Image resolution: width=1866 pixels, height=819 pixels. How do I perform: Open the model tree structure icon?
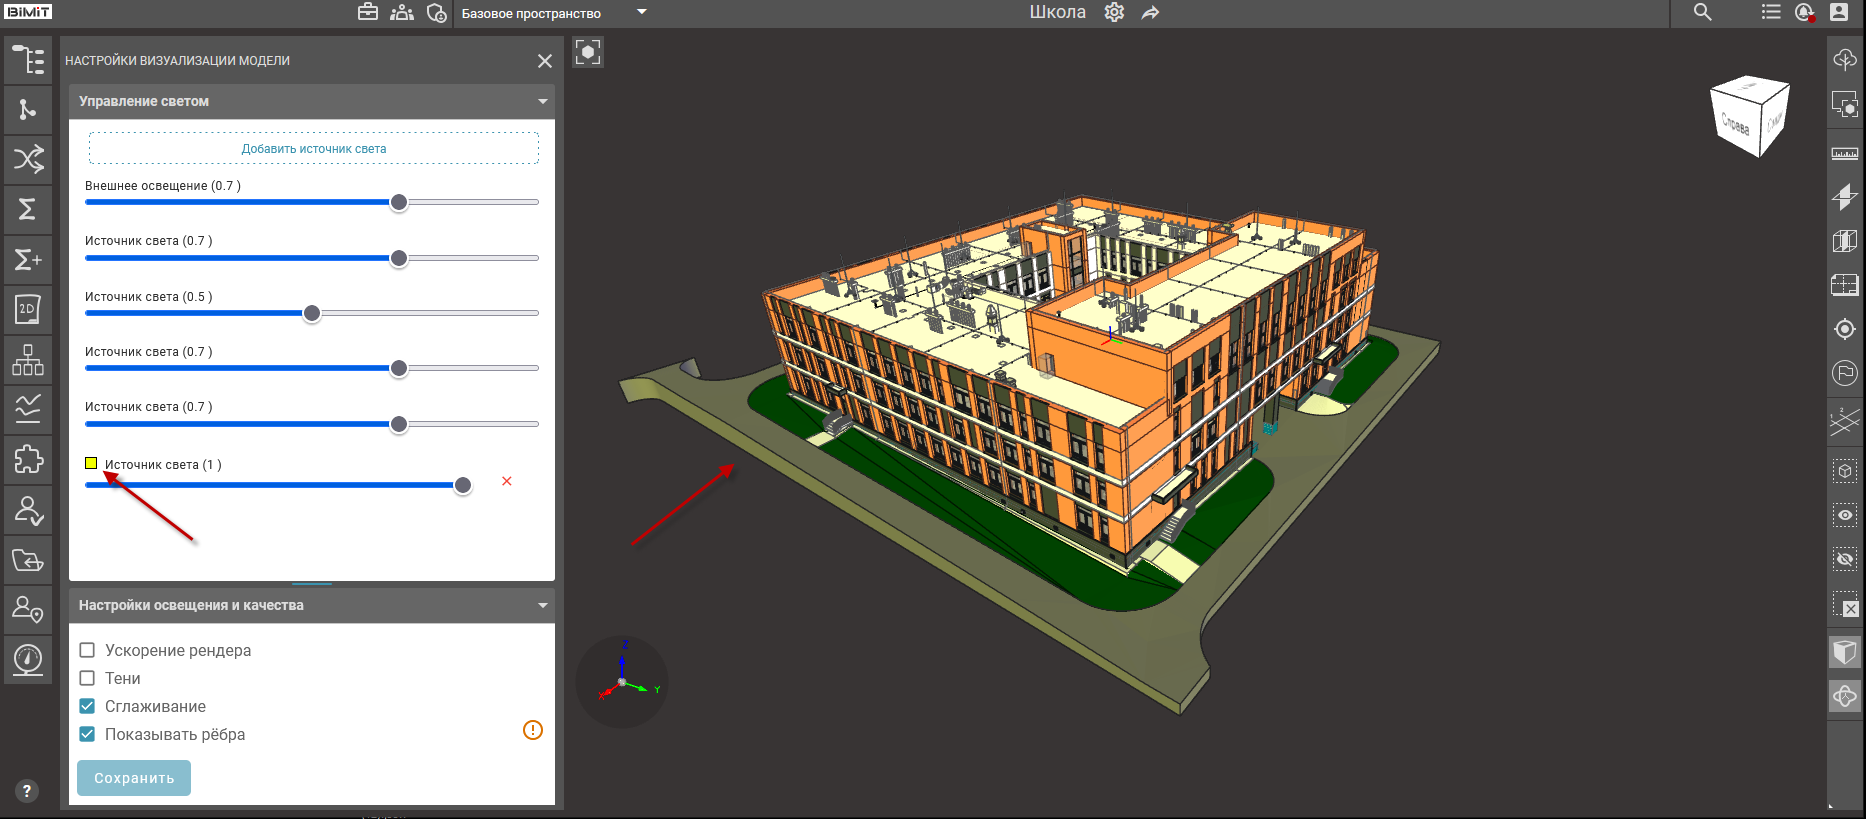(28, 60)
